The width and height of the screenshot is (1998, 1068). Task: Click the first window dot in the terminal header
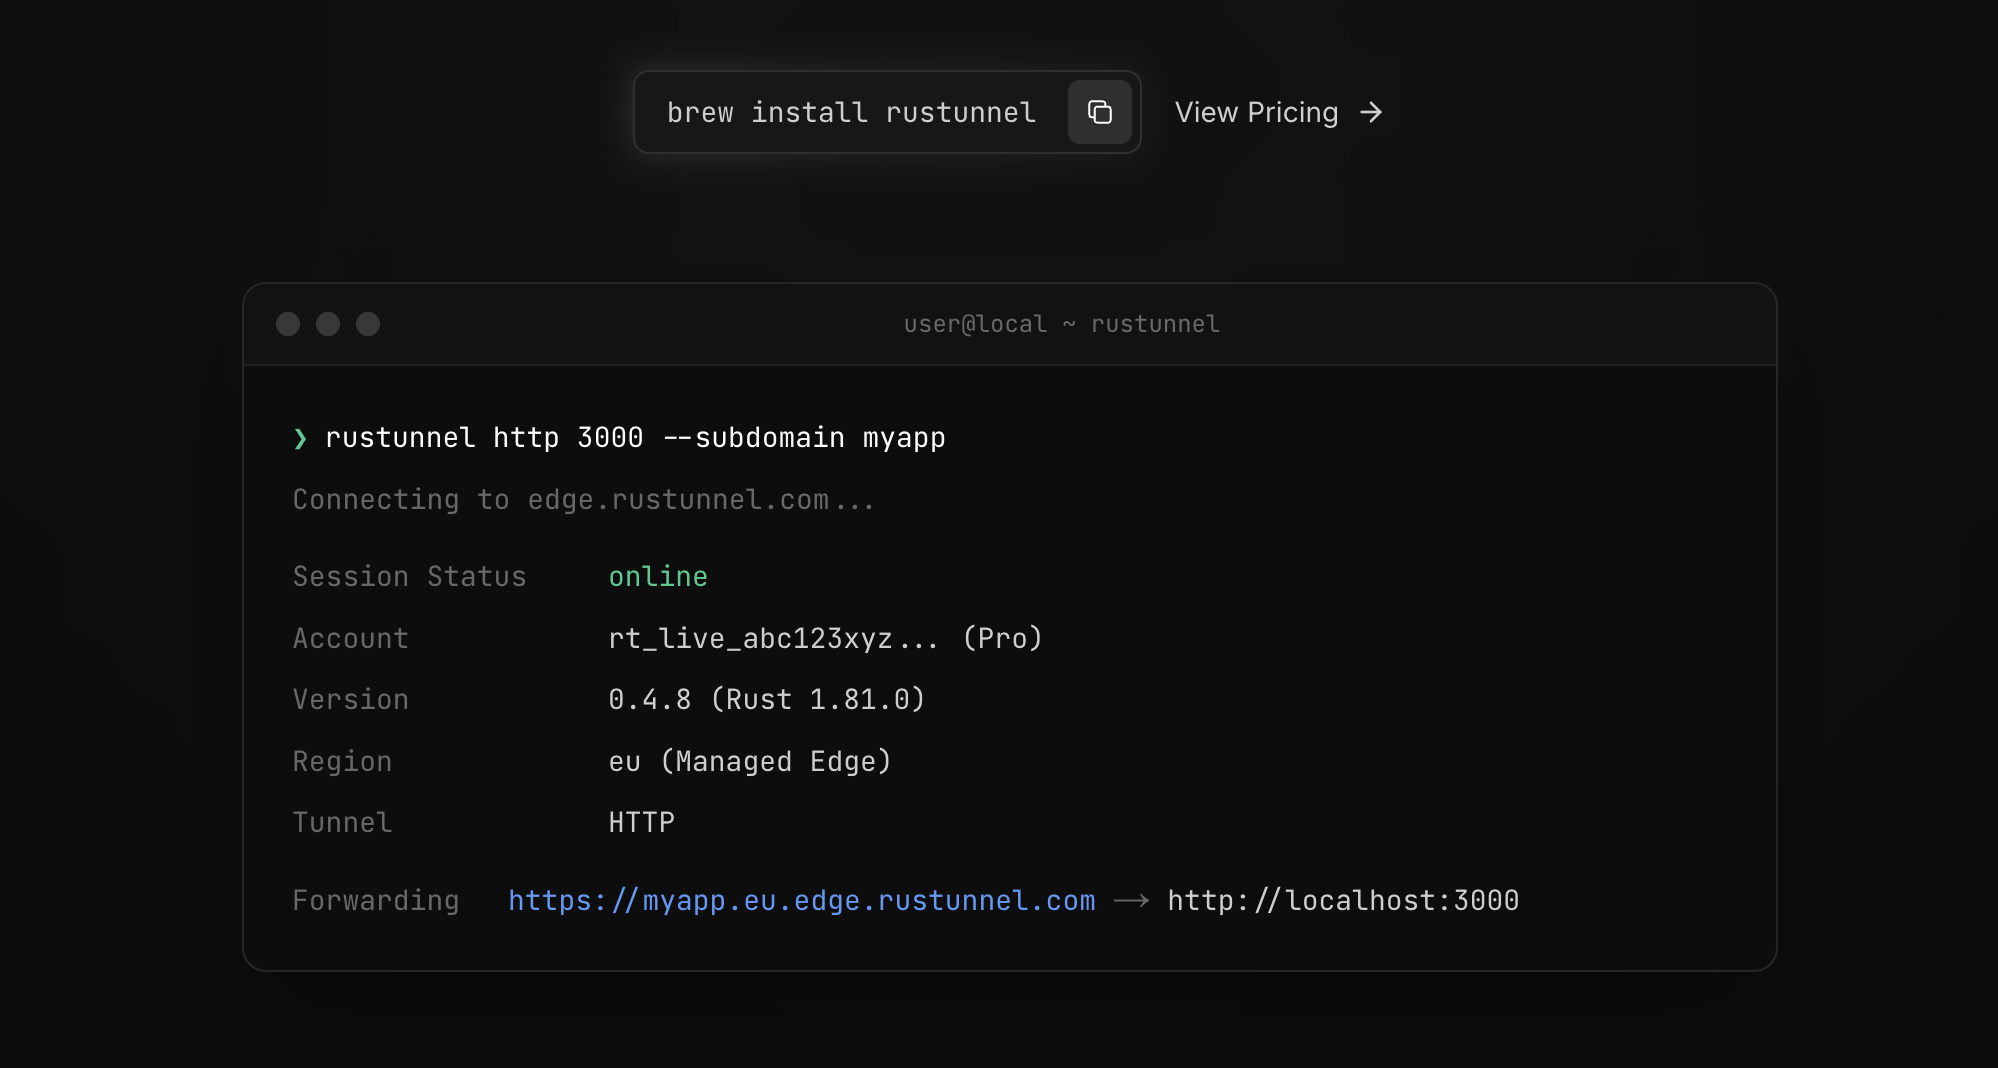point(288,324)
